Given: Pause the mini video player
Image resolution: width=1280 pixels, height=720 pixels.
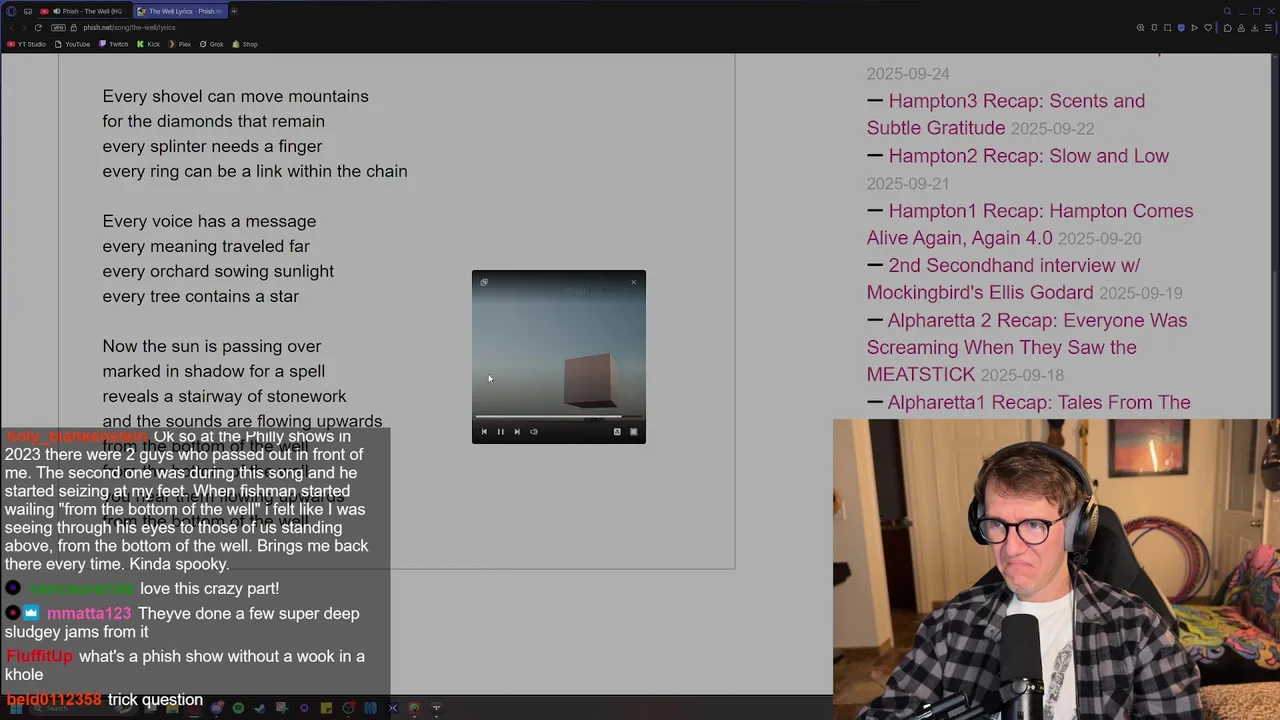Looking at the screenshot, I should 500,432.
